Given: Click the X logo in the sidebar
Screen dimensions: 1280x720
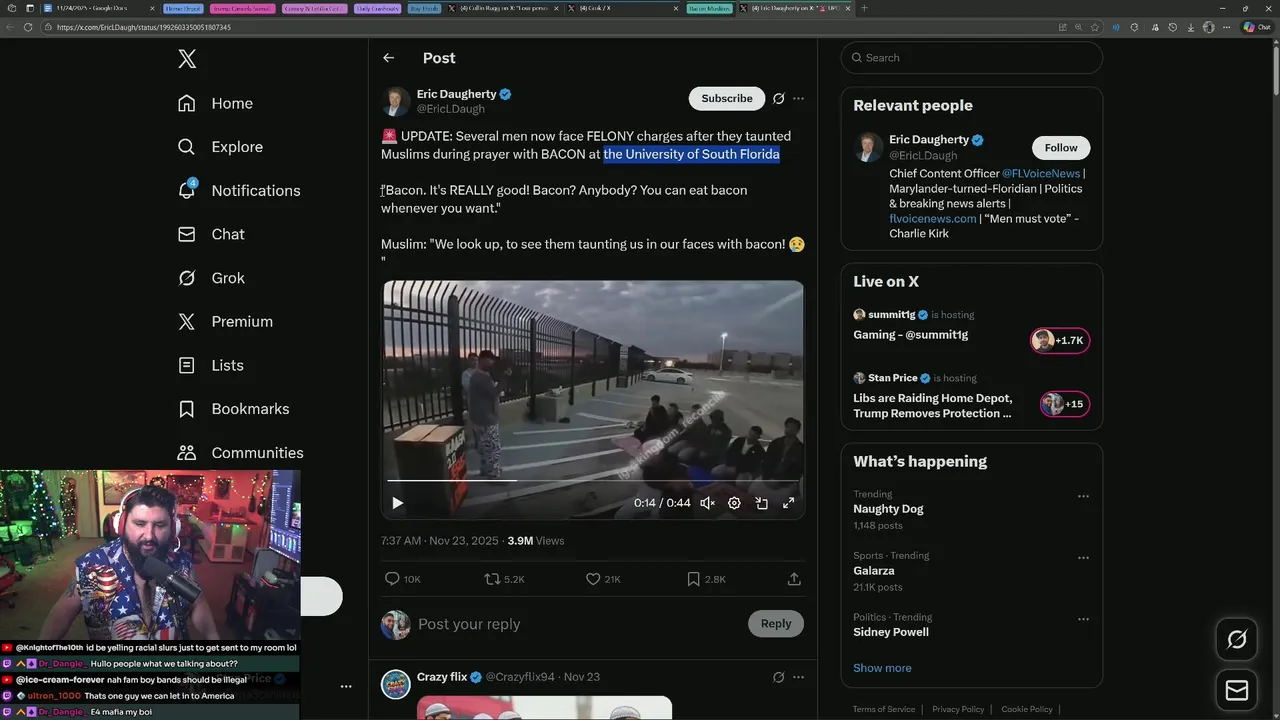Looking at the screenshot, I should [187, 59].
